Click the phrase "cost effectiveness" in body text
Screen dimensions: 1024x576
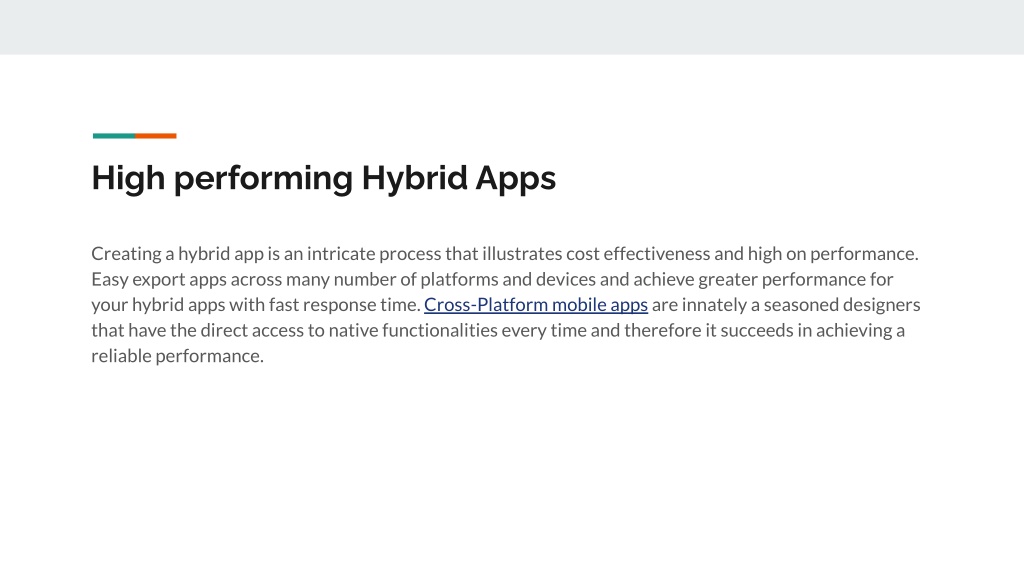[638, 254]
